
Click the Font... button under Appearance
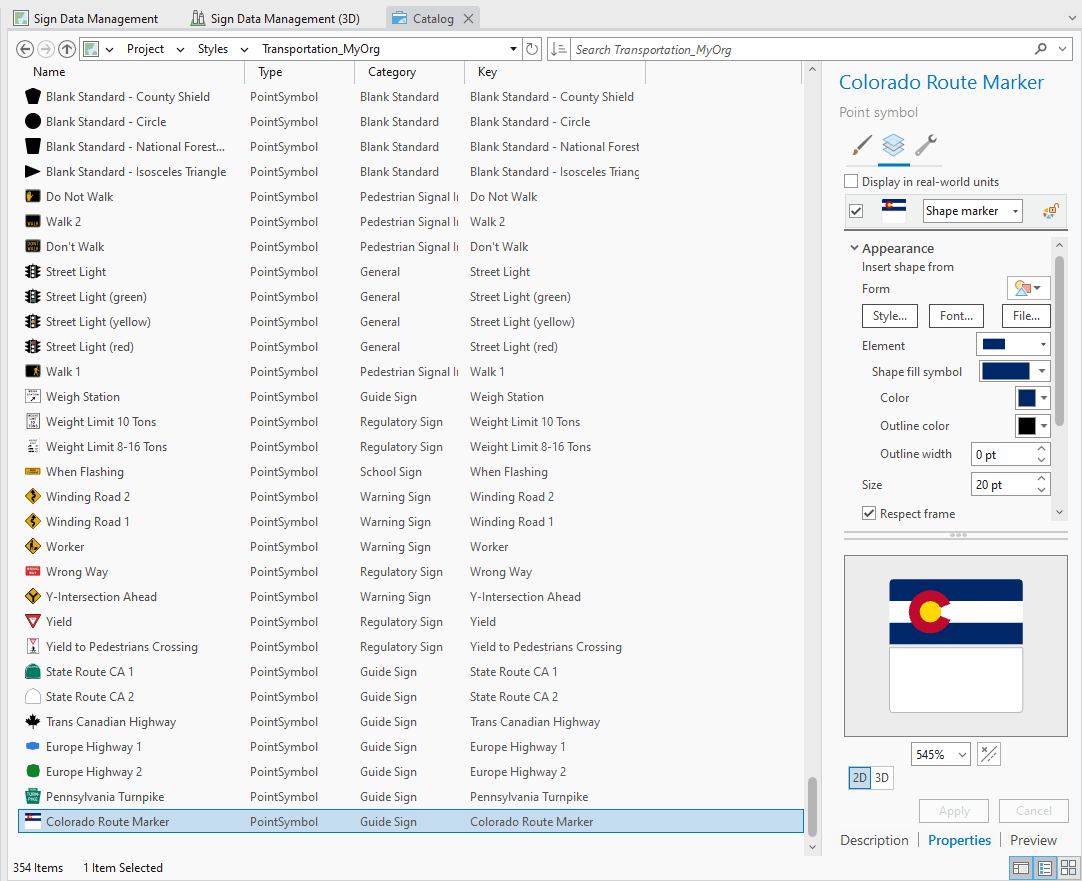click(x=956, y=315)
